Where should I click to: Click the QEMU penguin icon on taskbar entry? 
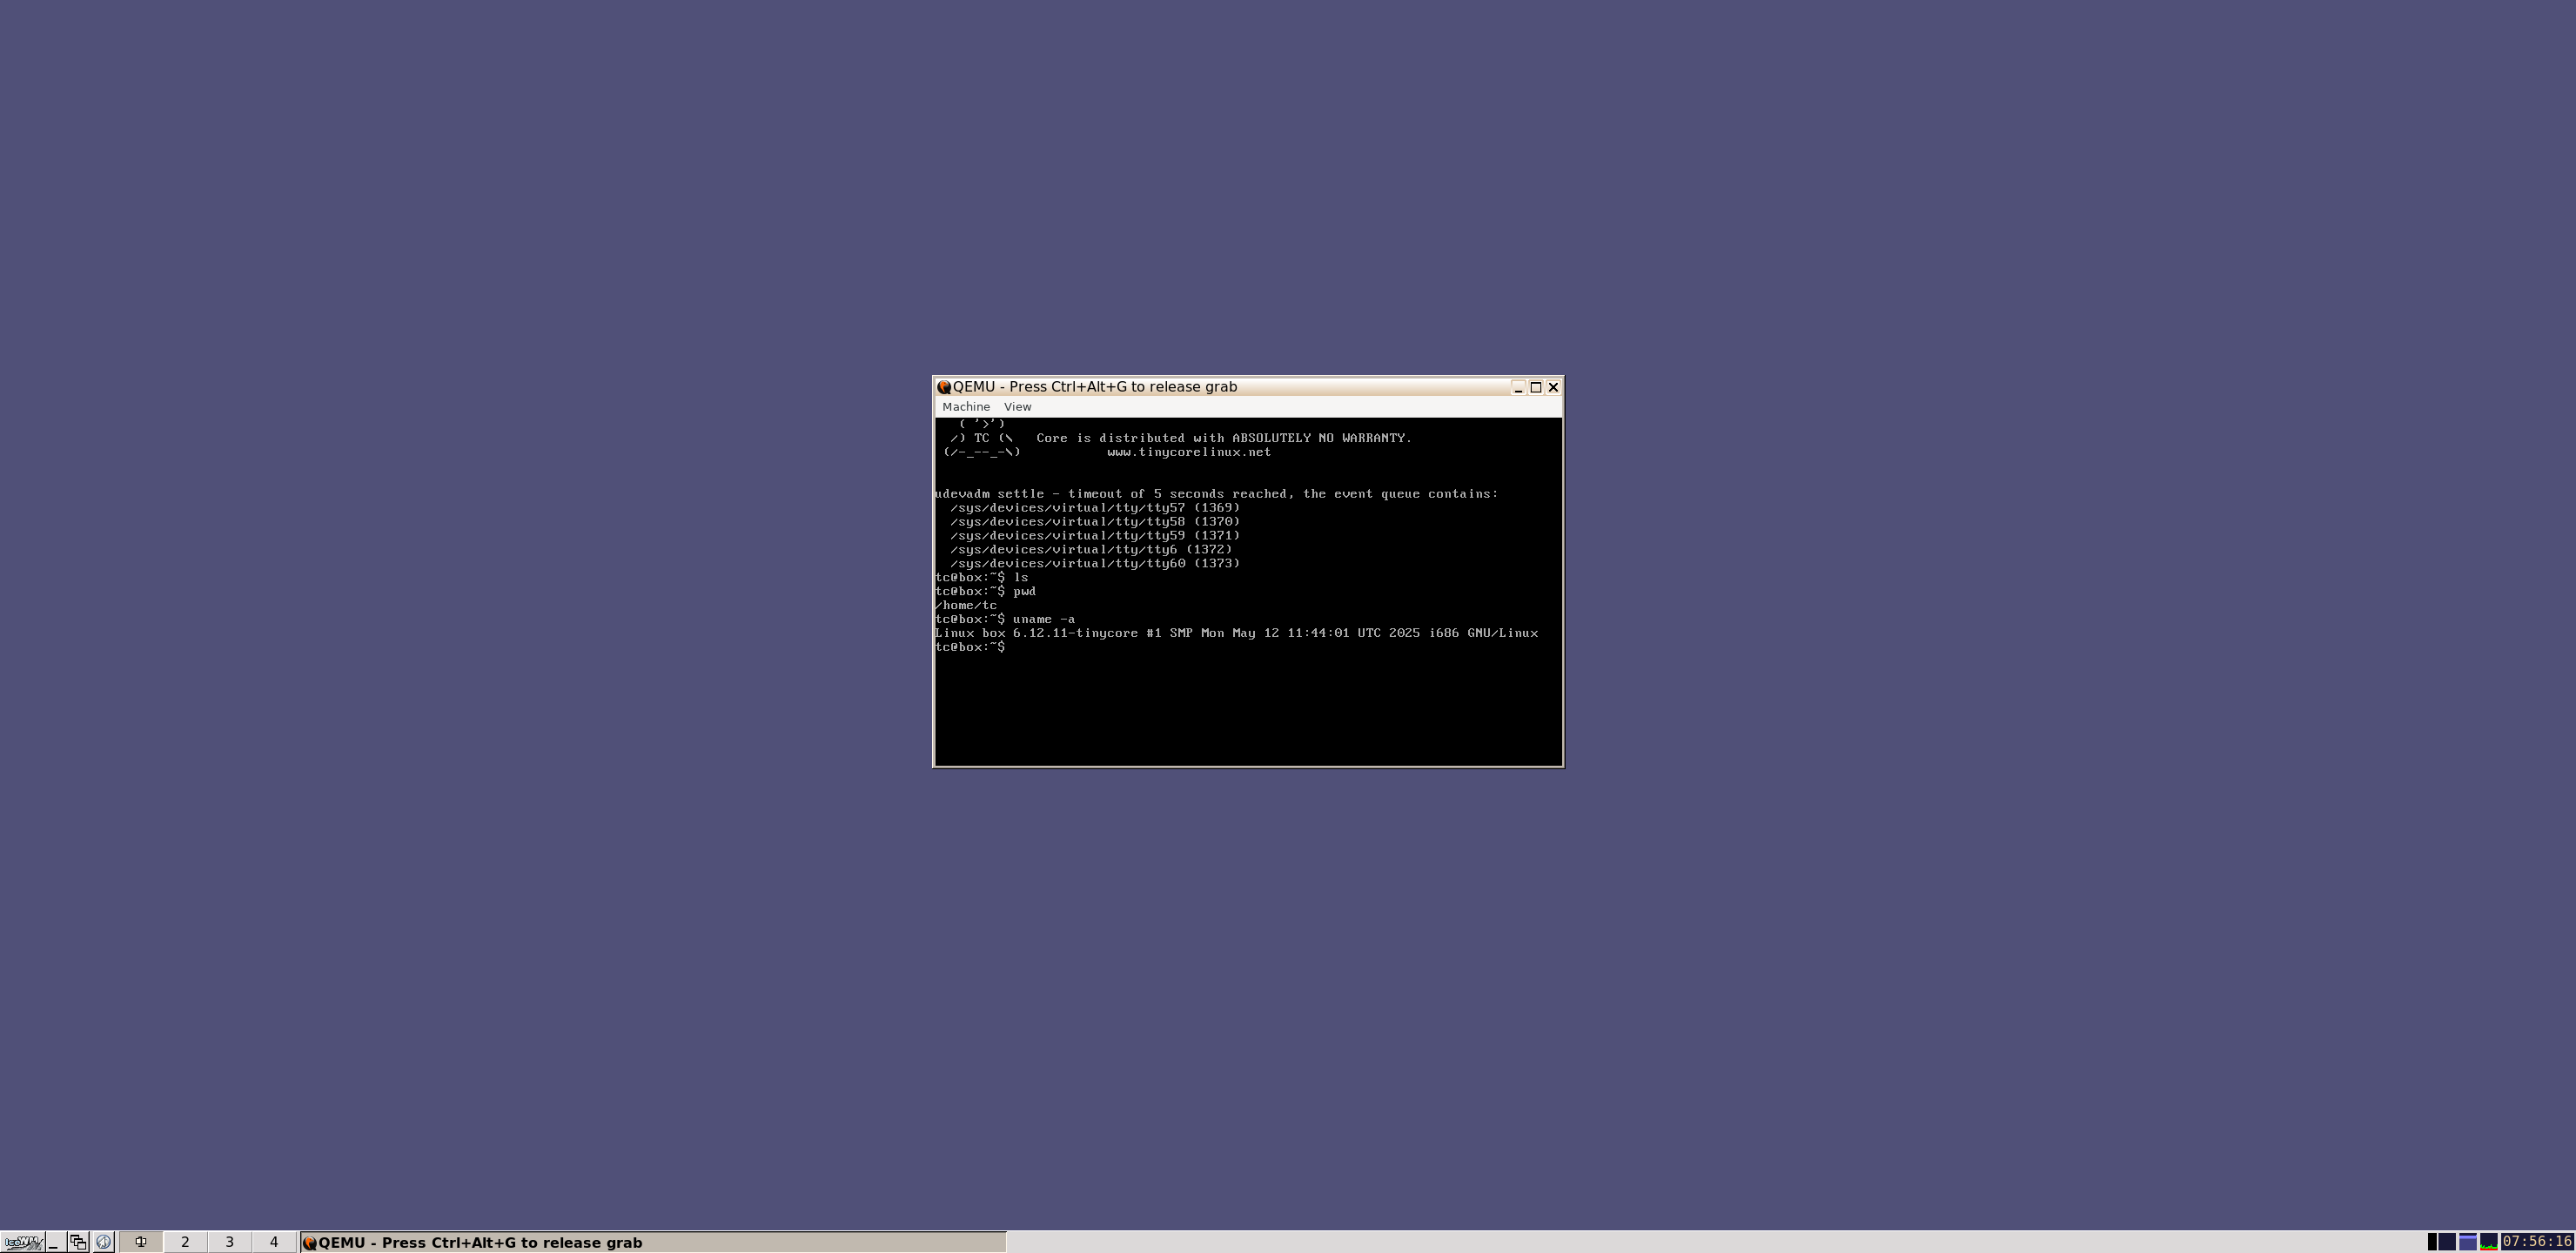pos(310,1242)
